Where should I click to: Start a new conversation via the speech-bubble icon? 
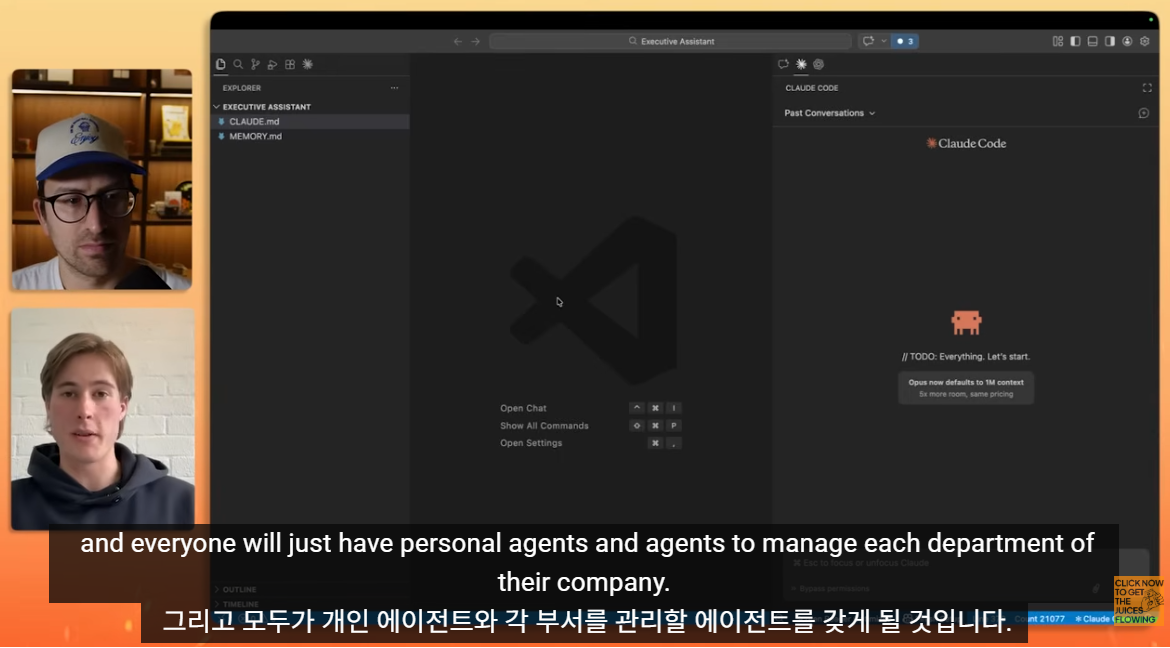coord(1143,113)
